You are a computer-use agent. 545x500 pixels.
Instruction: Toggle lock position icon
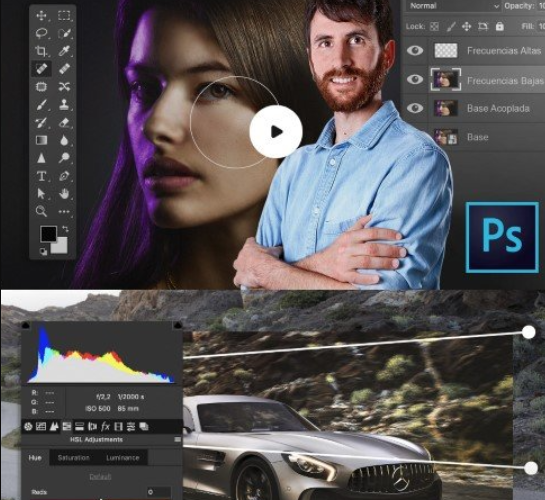click(x=466, y=26)
